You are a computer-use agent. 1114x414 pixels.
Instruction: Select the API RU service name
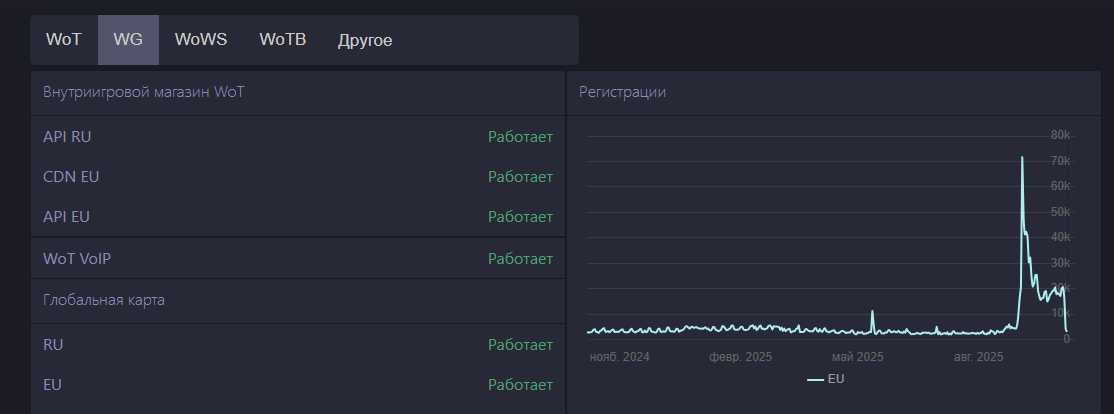67,136
